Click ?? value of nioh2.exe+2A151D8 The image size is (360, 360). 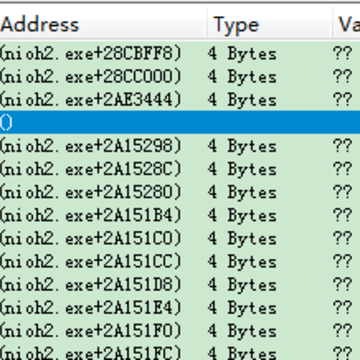pos(342,284)
